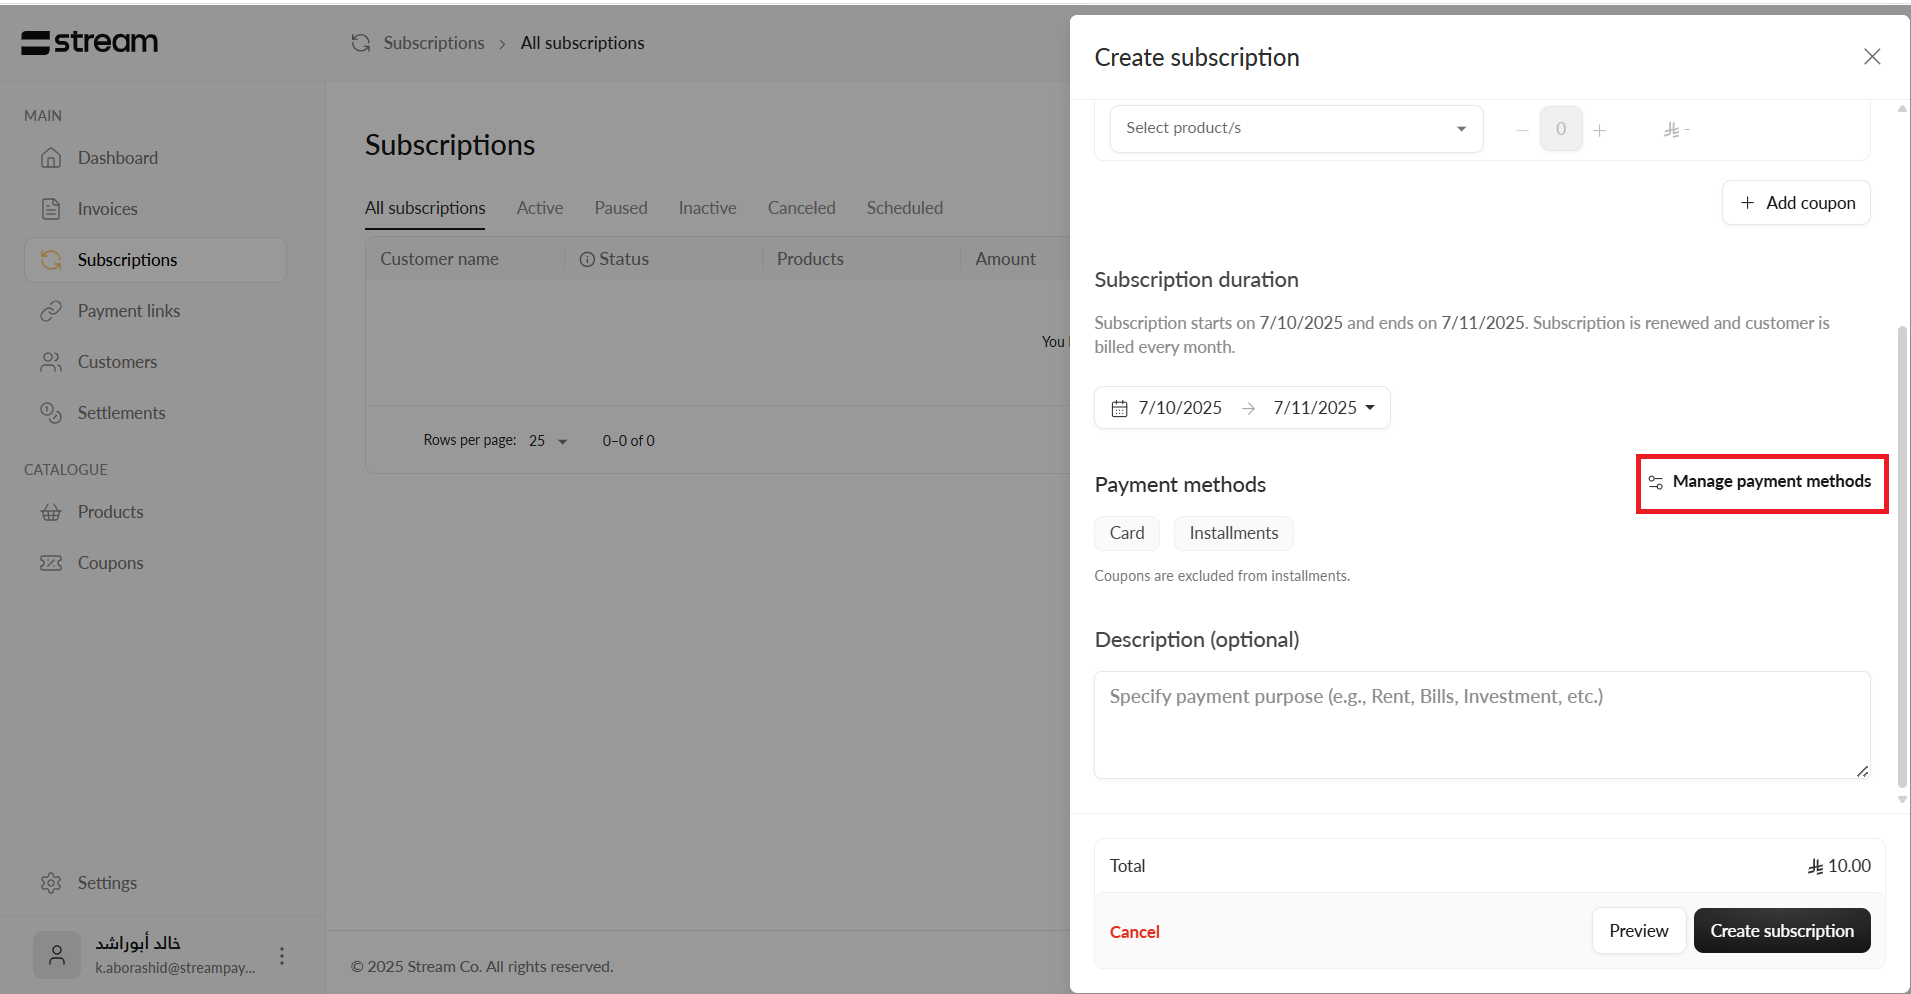
Task: Open the subscription date range picker
Action: click(1242, 408)
